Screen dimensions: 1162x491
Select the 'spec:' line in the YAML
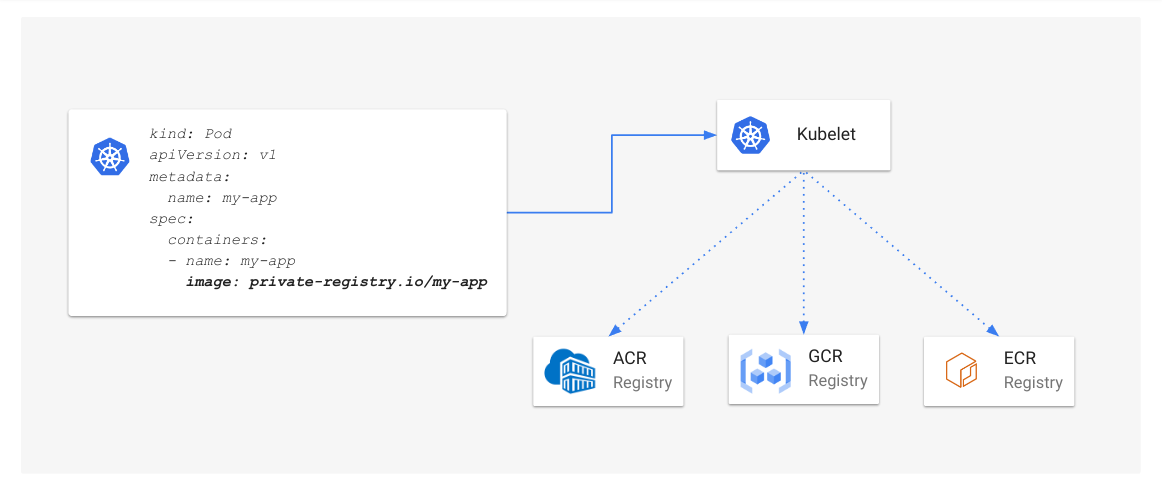(171, 218)
